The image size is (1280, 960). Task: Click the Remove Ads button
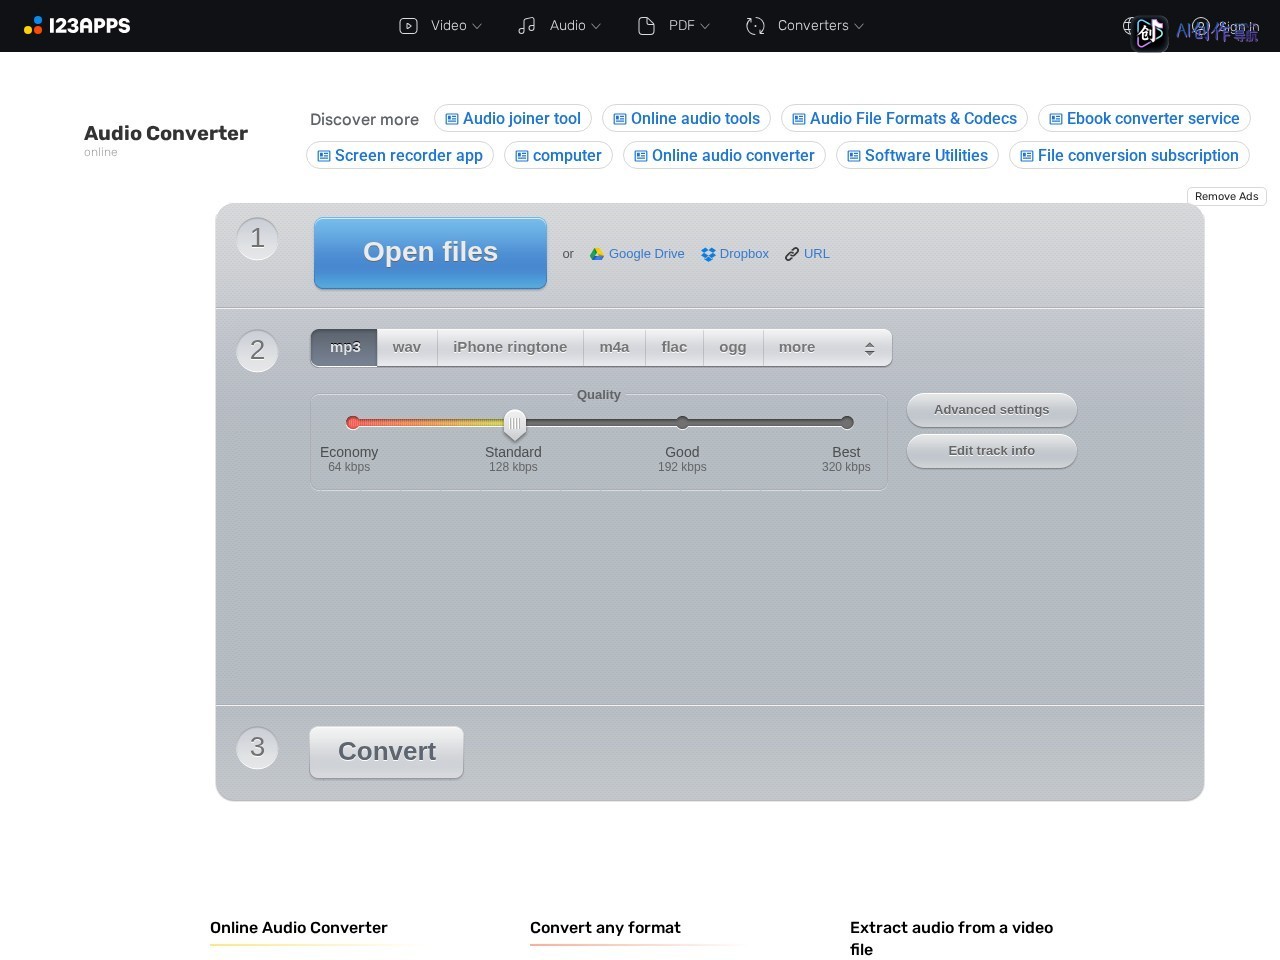pos(1227,196)
